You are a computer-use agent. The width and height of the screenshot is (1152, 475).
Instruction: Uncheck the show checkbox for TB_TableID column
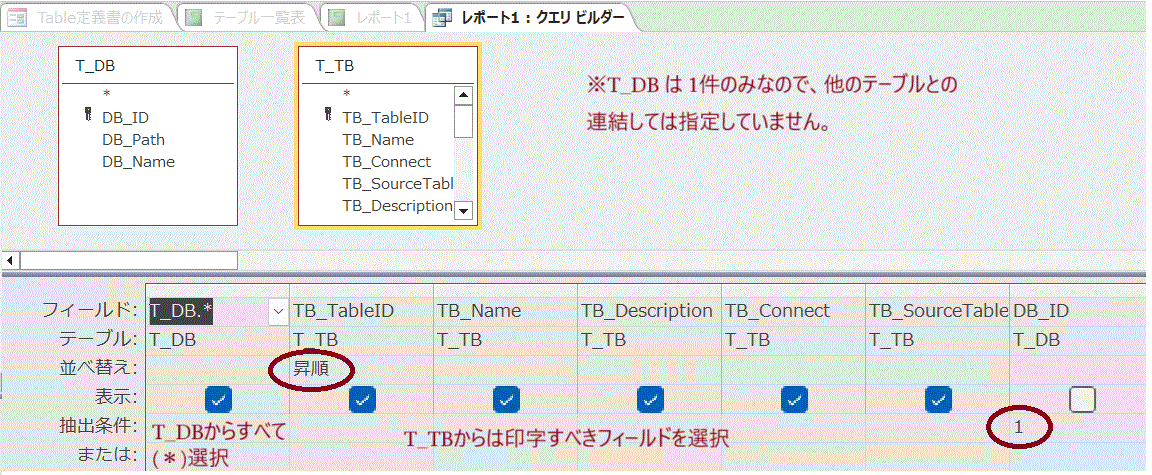[362, 400]
